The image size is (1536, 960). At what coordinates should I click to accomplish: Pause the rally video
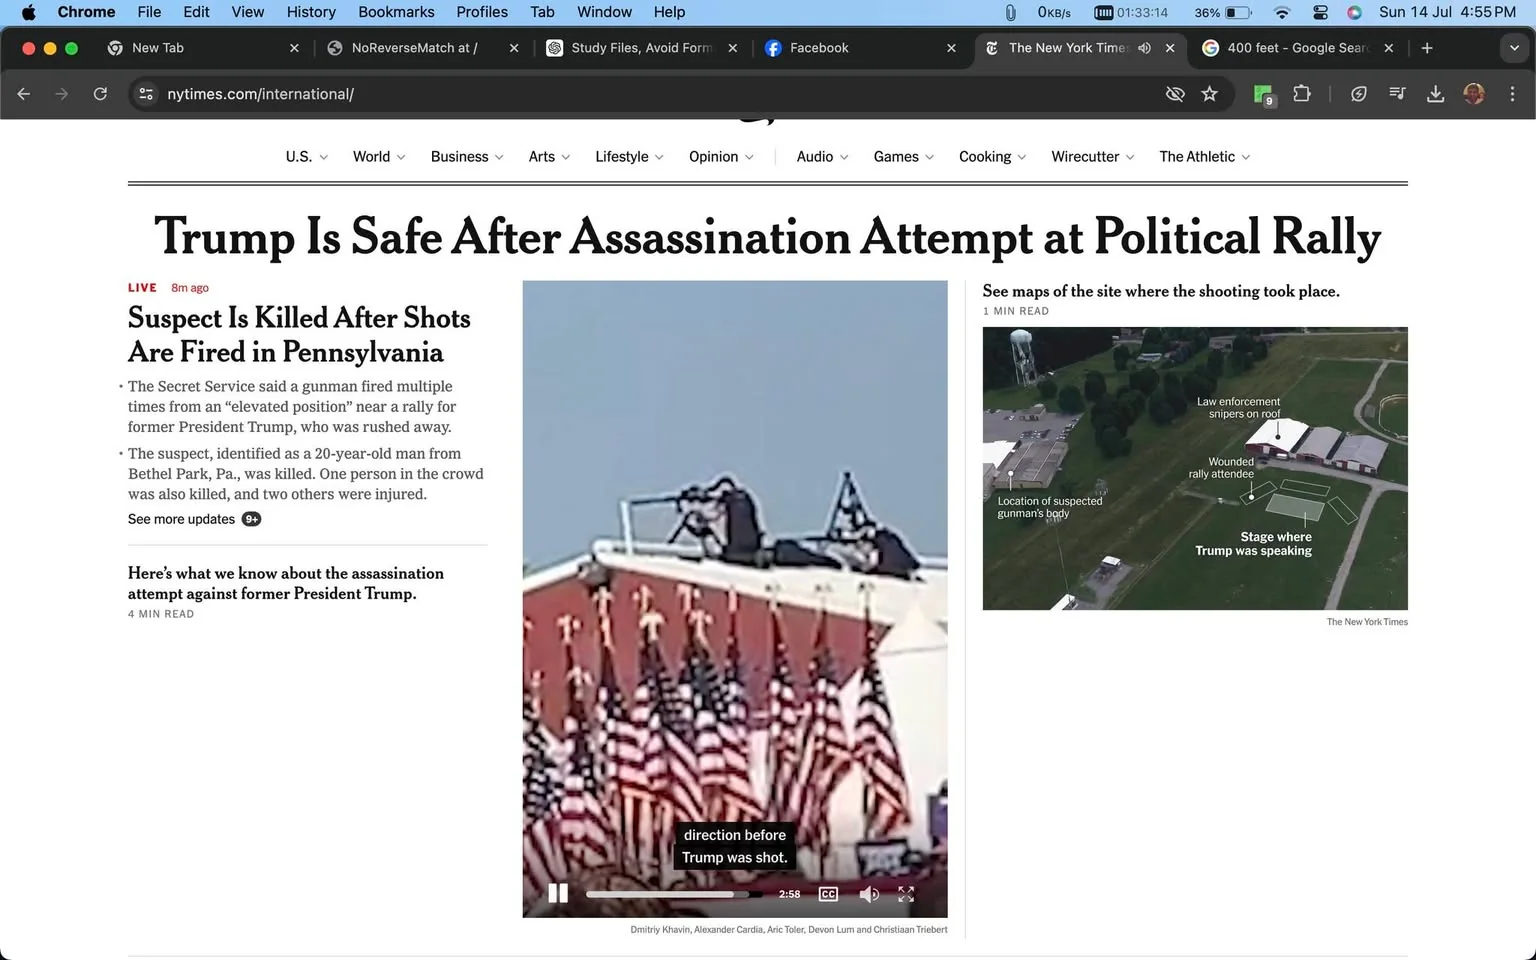click(558, 893)
